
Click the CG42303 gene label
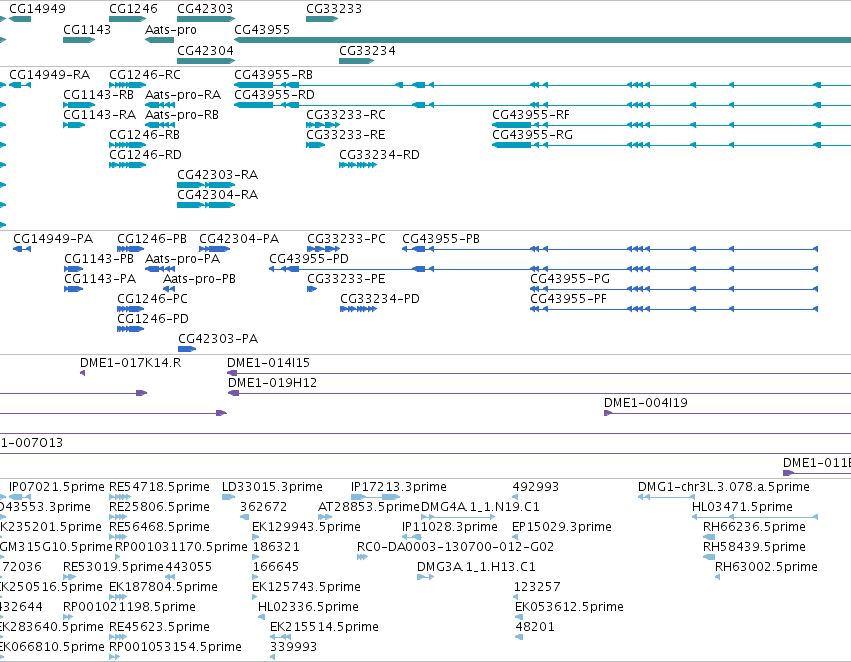click(205, 9)
